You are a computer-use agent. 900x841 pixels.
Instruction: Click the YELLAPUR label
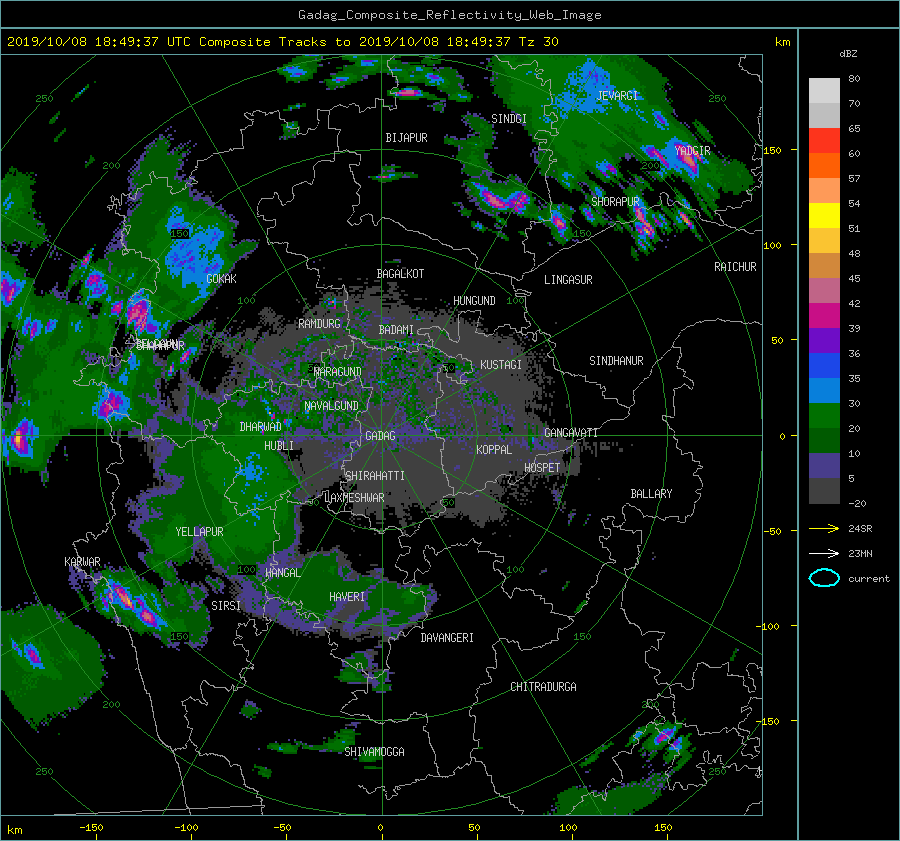(199, 532)
